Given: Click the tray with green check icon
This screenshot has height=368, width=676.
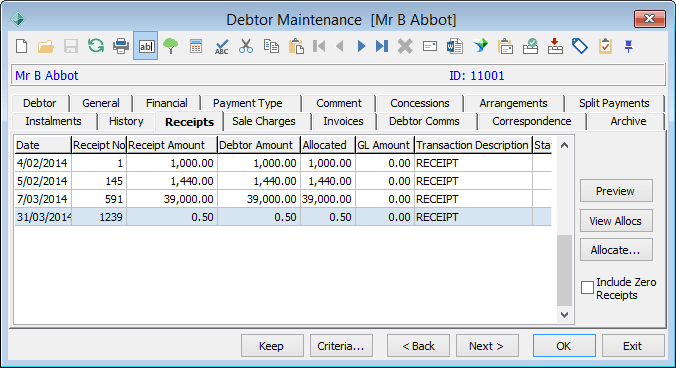Looking at the screenshot, I should [x=530, y=46].
